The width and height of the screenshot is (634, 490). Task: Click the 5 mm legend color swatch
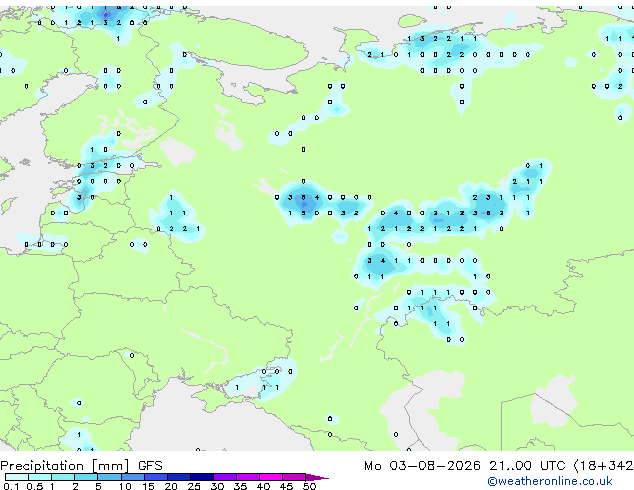click(x=109, y=477)
